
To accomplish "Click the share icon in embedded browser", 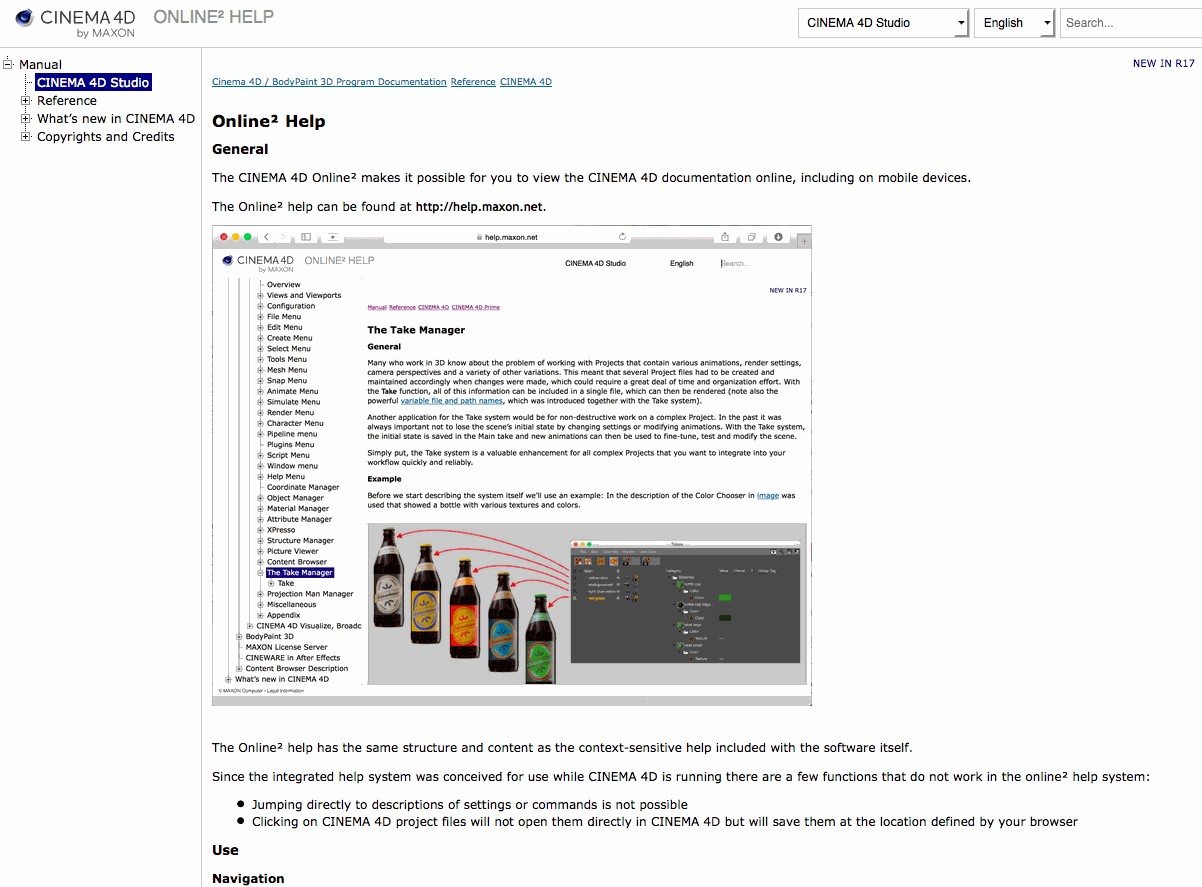I will pyautogui.click(x=725, y=237).
